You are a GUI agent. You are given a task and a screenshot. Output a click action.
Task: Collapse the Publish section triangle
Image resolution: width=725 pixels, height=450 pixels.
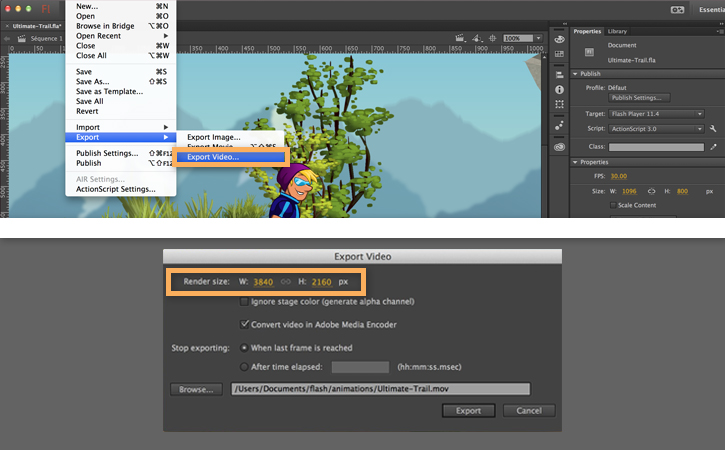coord(575,74)
